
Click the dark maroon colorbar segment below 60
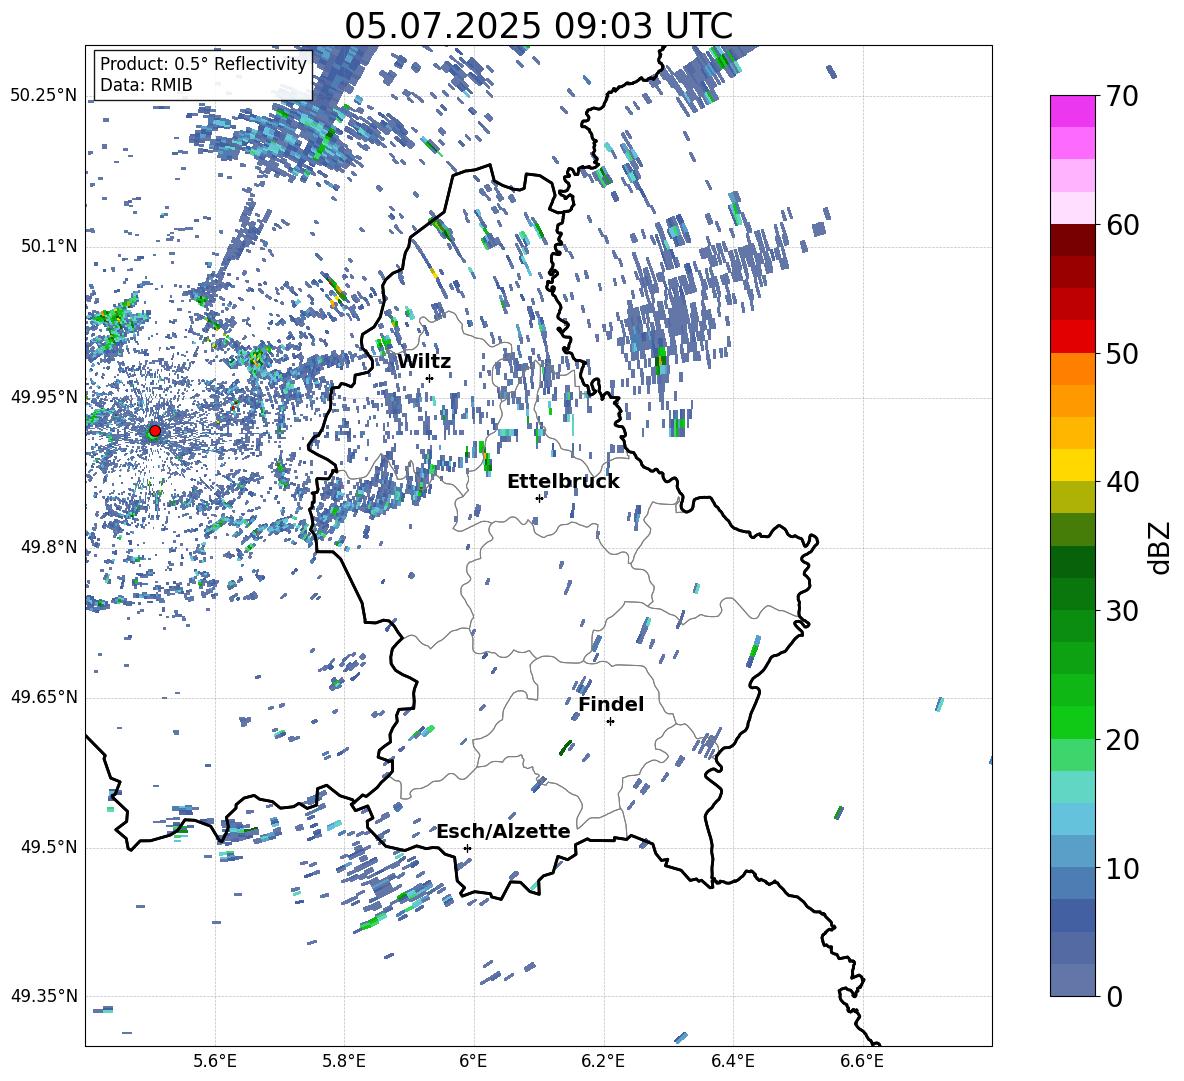pos(1073,239)
